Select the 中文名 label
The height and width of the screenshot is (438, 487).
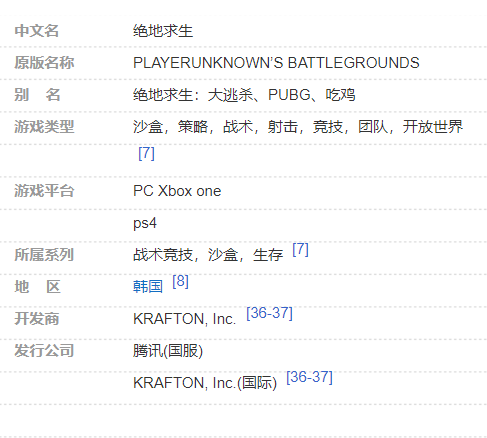[37, 31]
